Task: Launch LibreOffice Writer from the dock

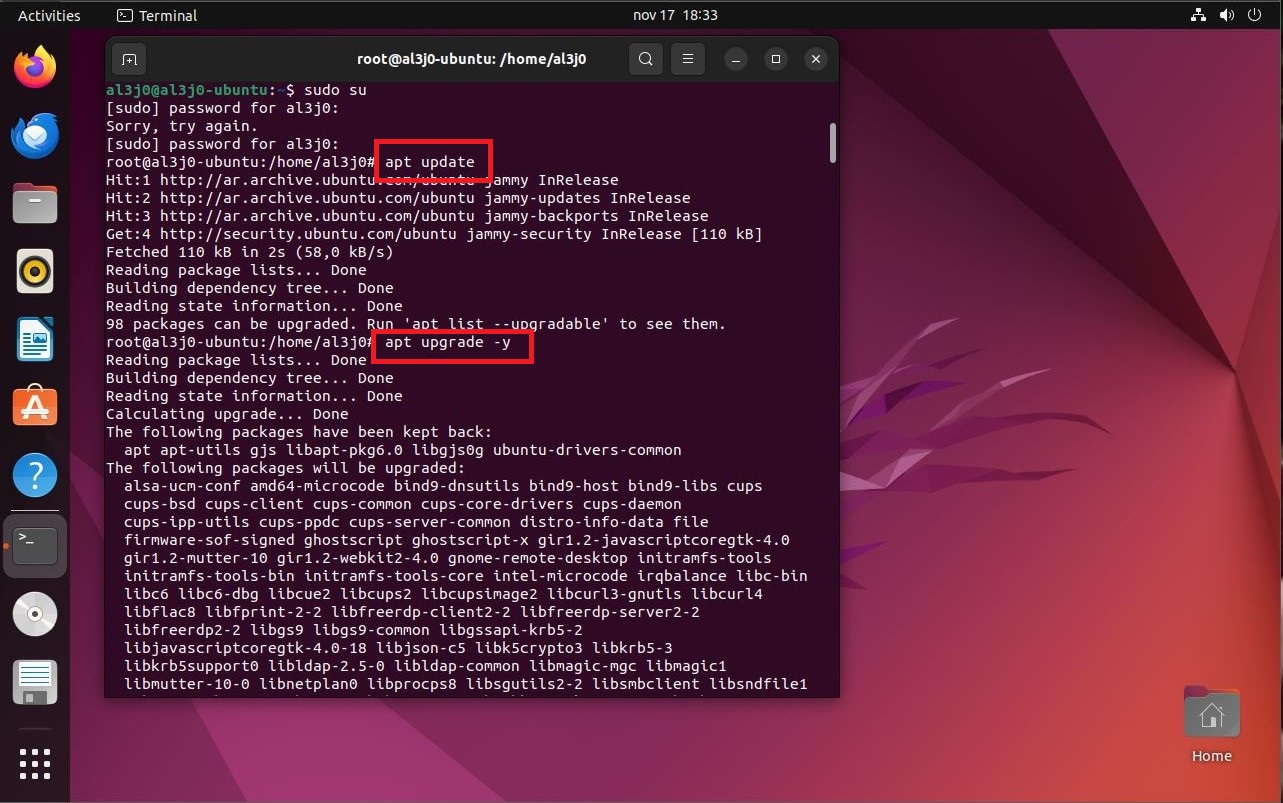Action: [x=35, y=339]
